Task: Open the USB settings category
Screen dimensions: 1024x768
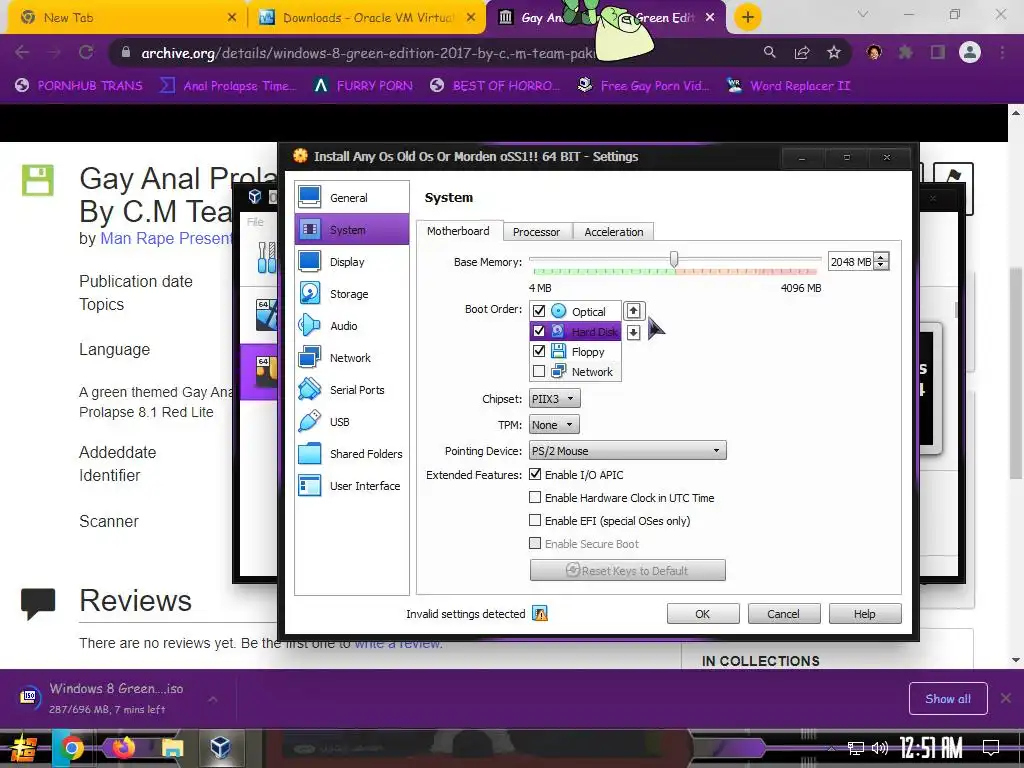Action: click(351, 421)
